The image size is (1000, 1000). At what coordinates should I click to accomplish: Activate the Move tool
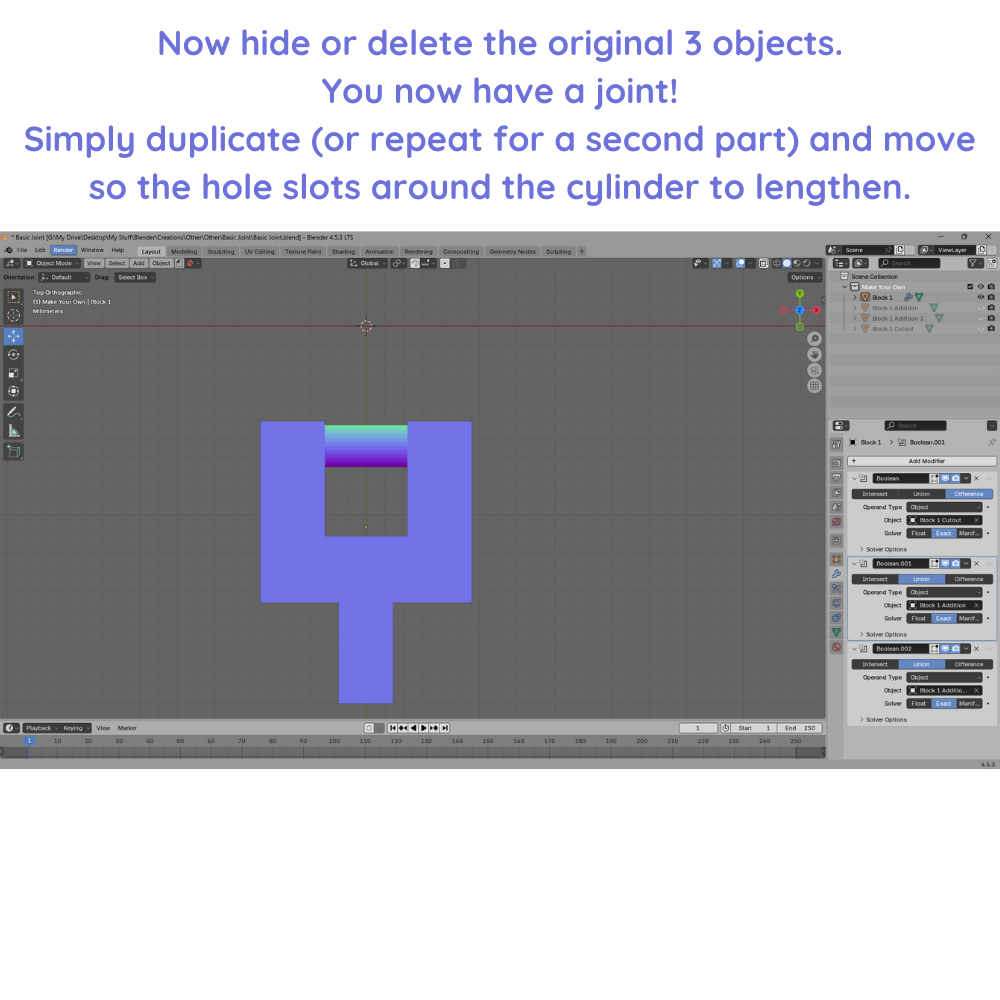click(x=13, y=336)
